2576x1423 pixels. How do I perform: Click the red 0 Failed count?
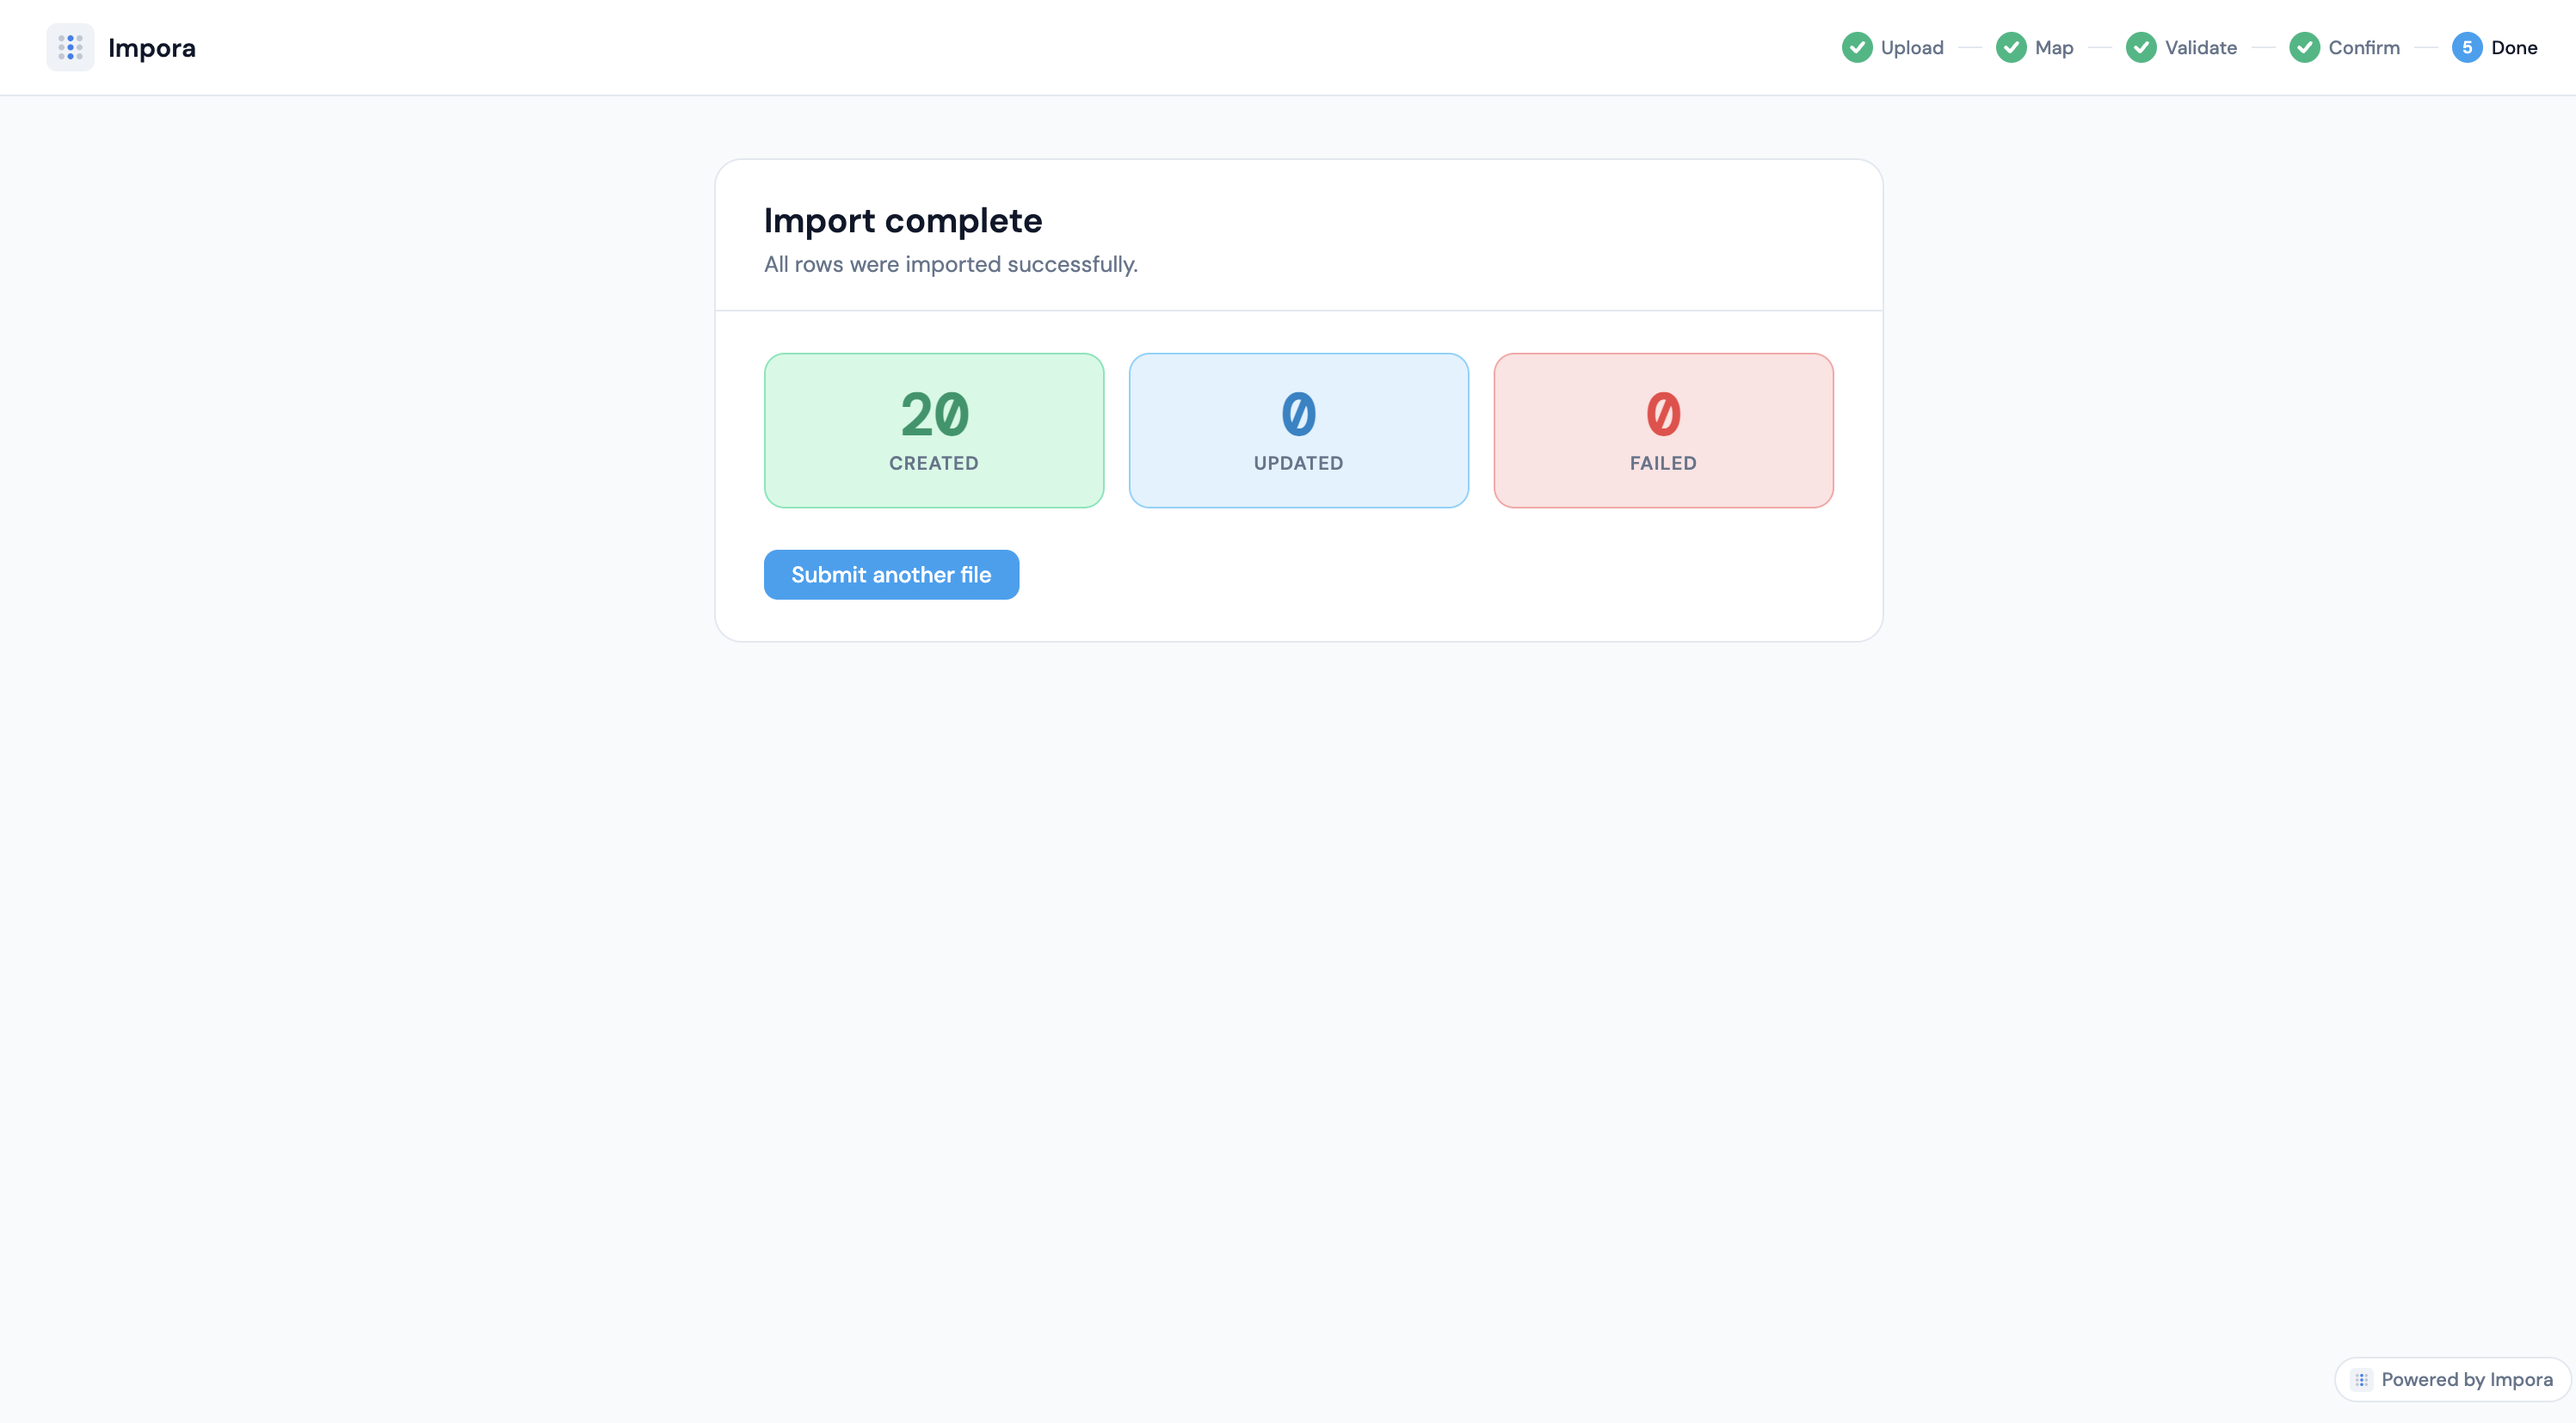(x=1663, y=414)
